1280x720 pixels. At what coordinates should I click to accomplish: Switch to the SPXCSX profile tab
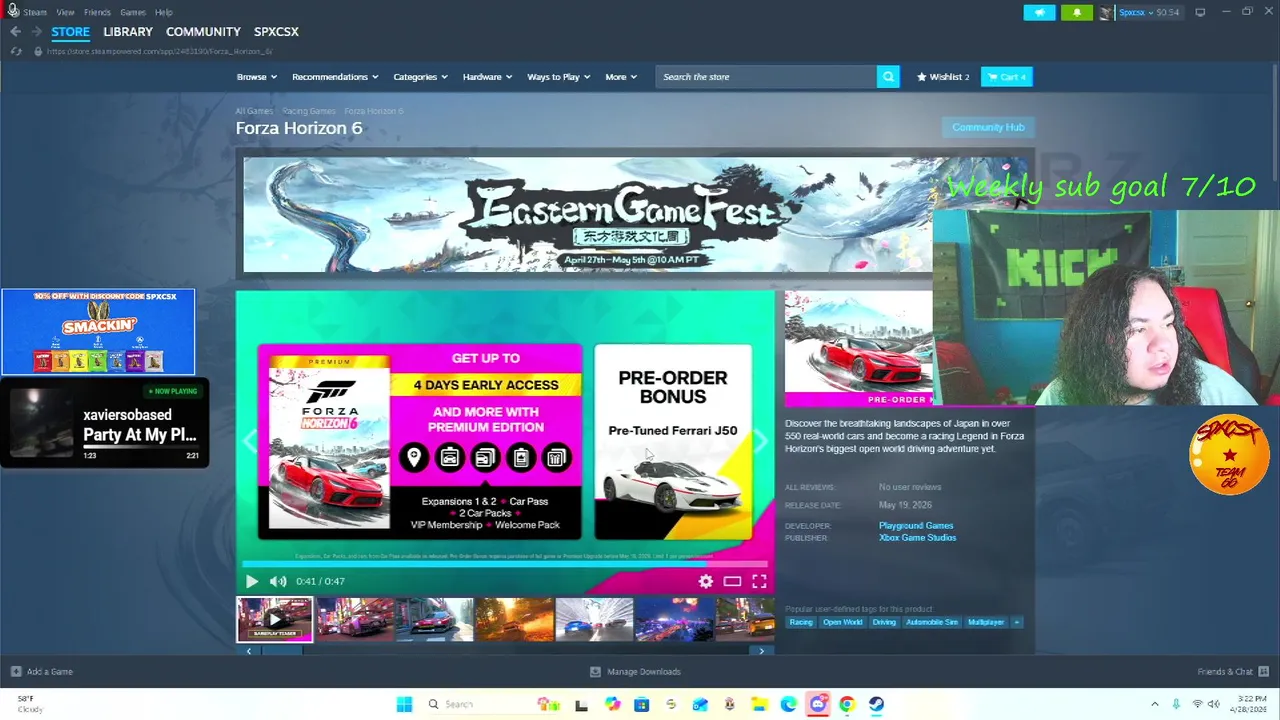pos(276,32)
